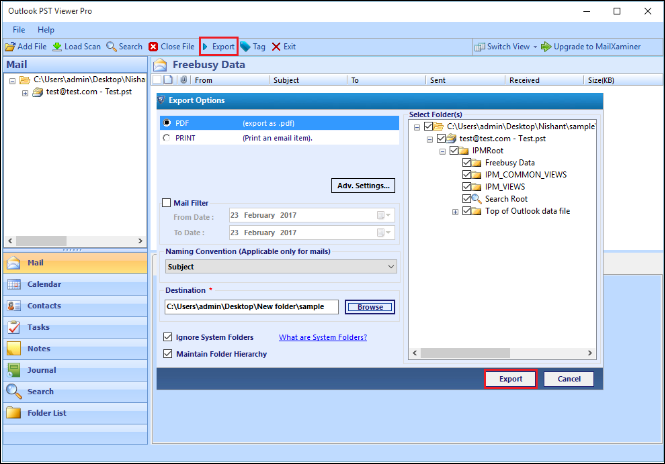This screenshot has width=665, height=464.
Task: Select the PDF export radio option
Action: click(167, 123)
